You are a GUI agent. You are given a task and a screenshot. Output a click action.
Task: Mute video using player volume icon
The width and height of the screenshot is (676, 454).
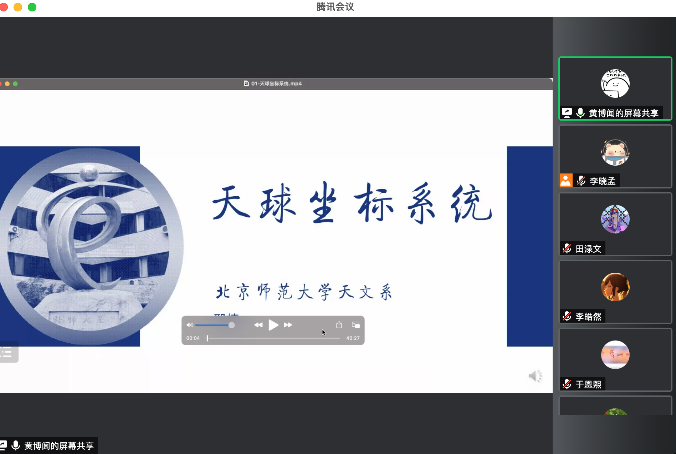(x=190, y=325)
